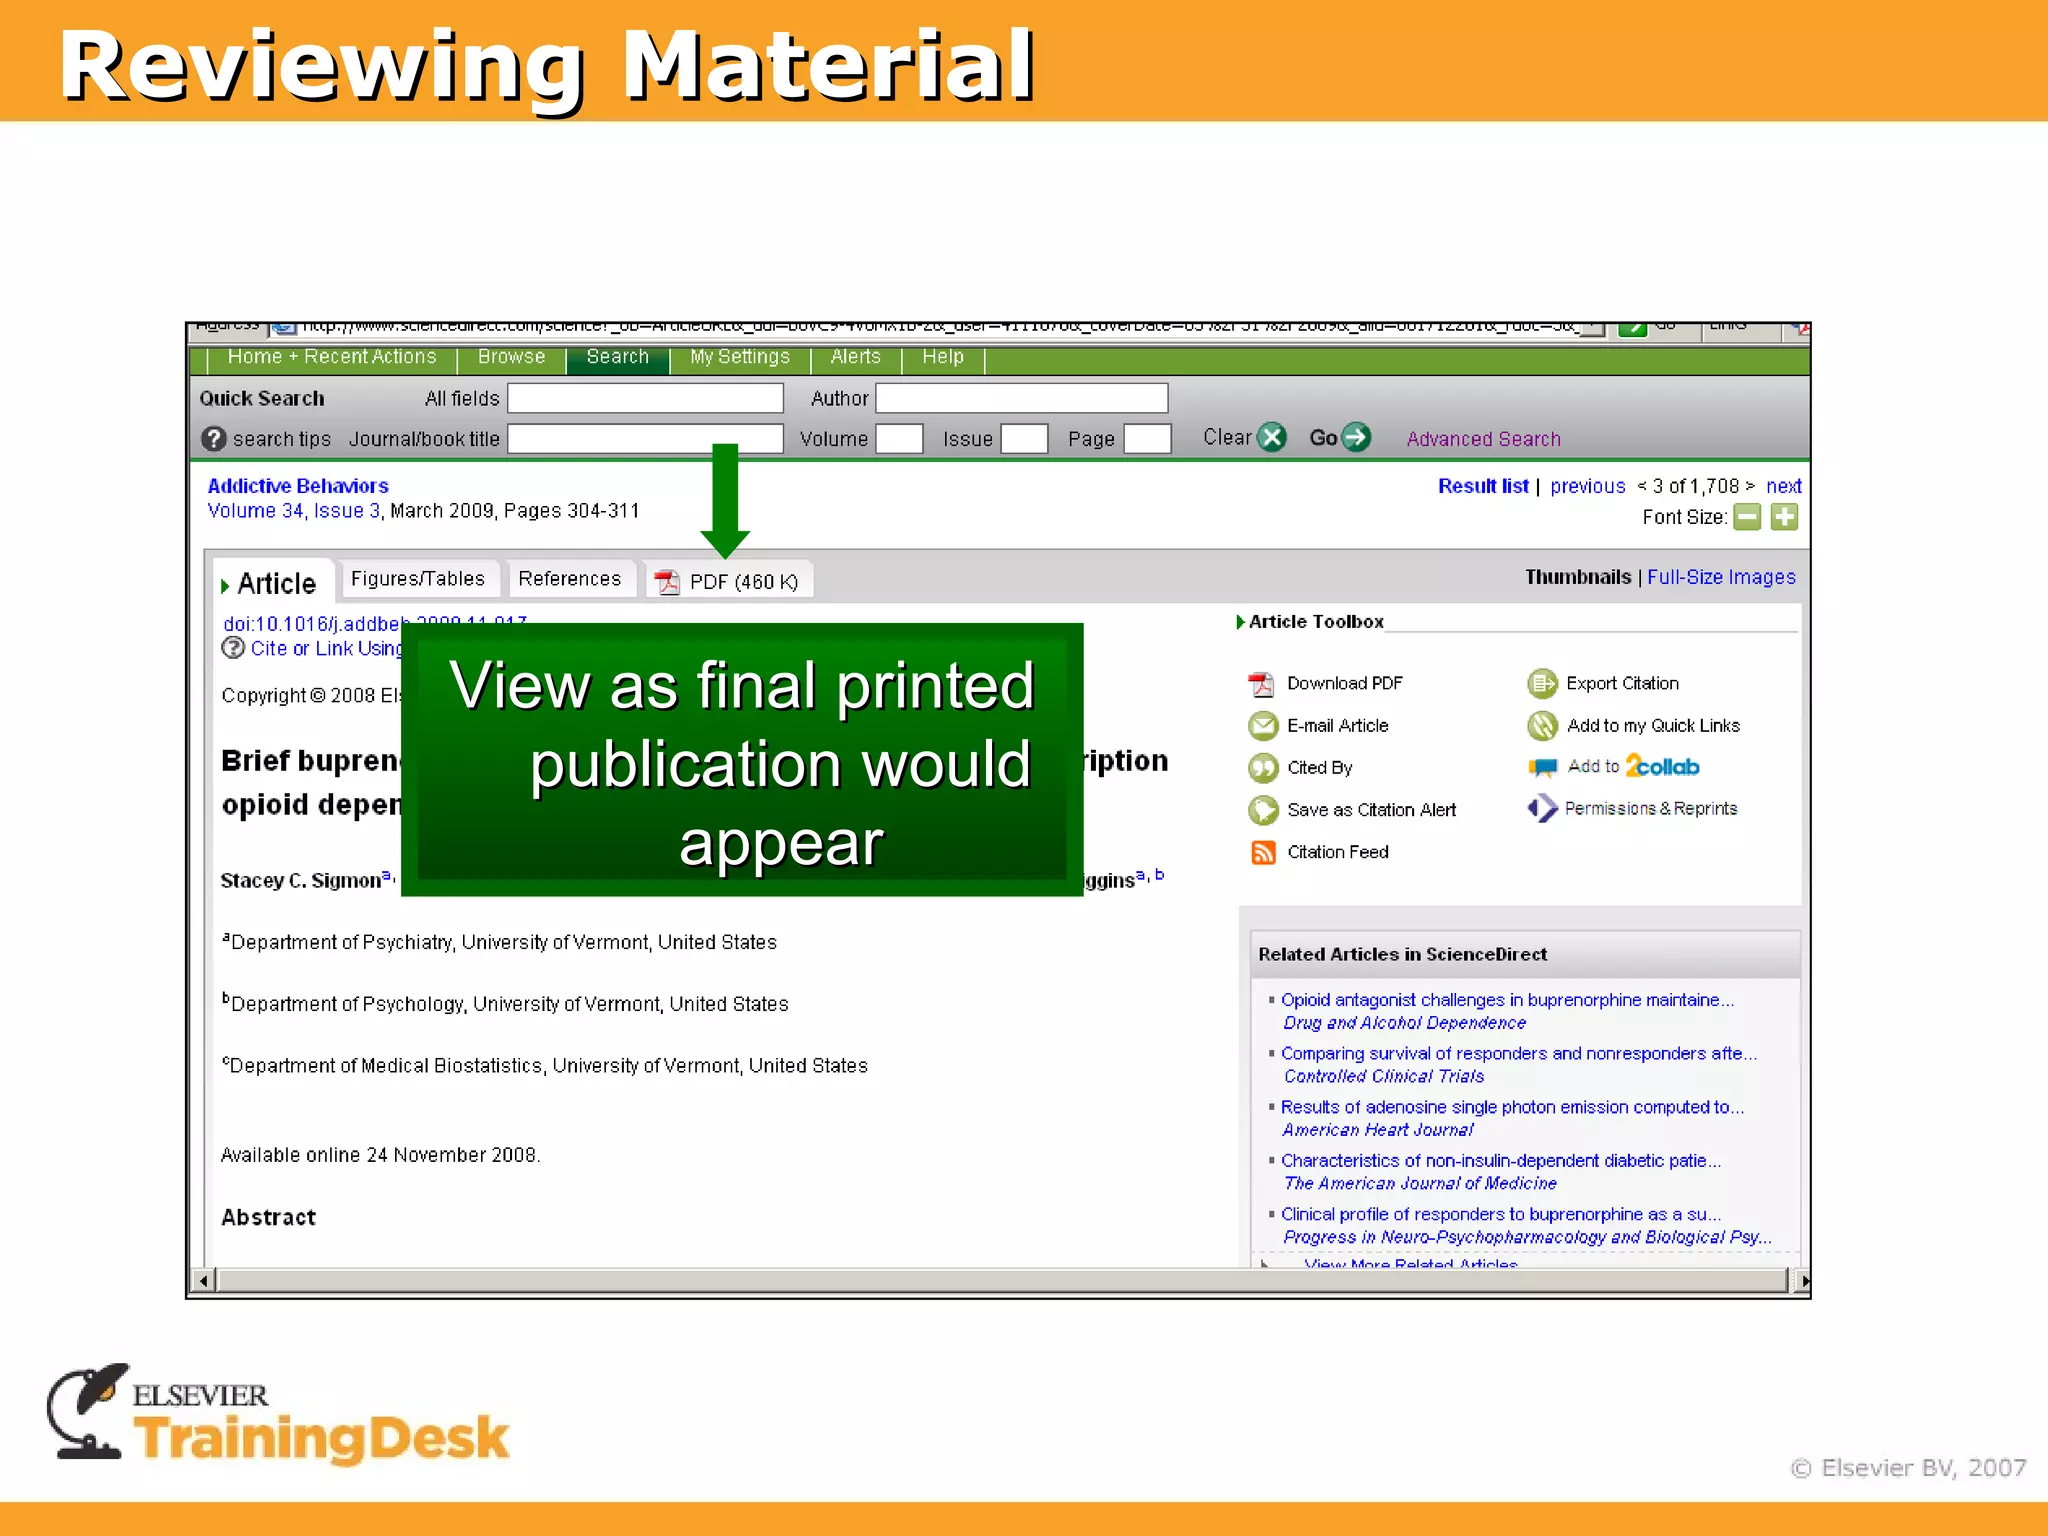This screenshot has width=2048, height=1536.
Task: Click the Cite or Link help icon
Action: 233,648
